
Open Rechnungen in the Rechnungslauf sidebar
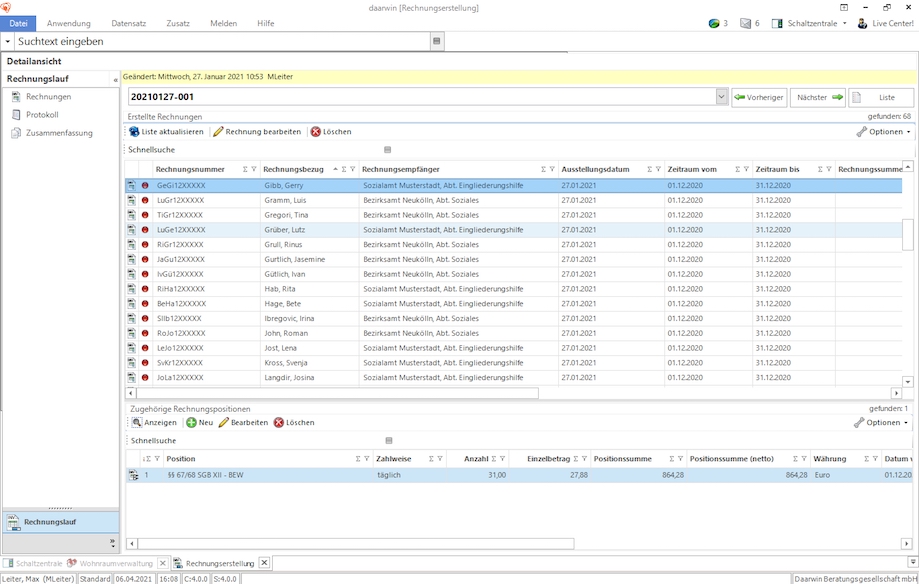coord(48,97)
